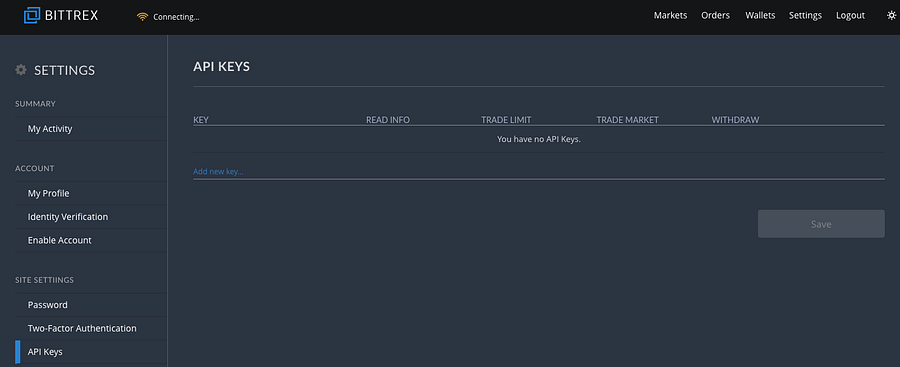Click the Settings gear icon in sidebar
This screenshot has height=367, width=900.
[x=21, y=70]
